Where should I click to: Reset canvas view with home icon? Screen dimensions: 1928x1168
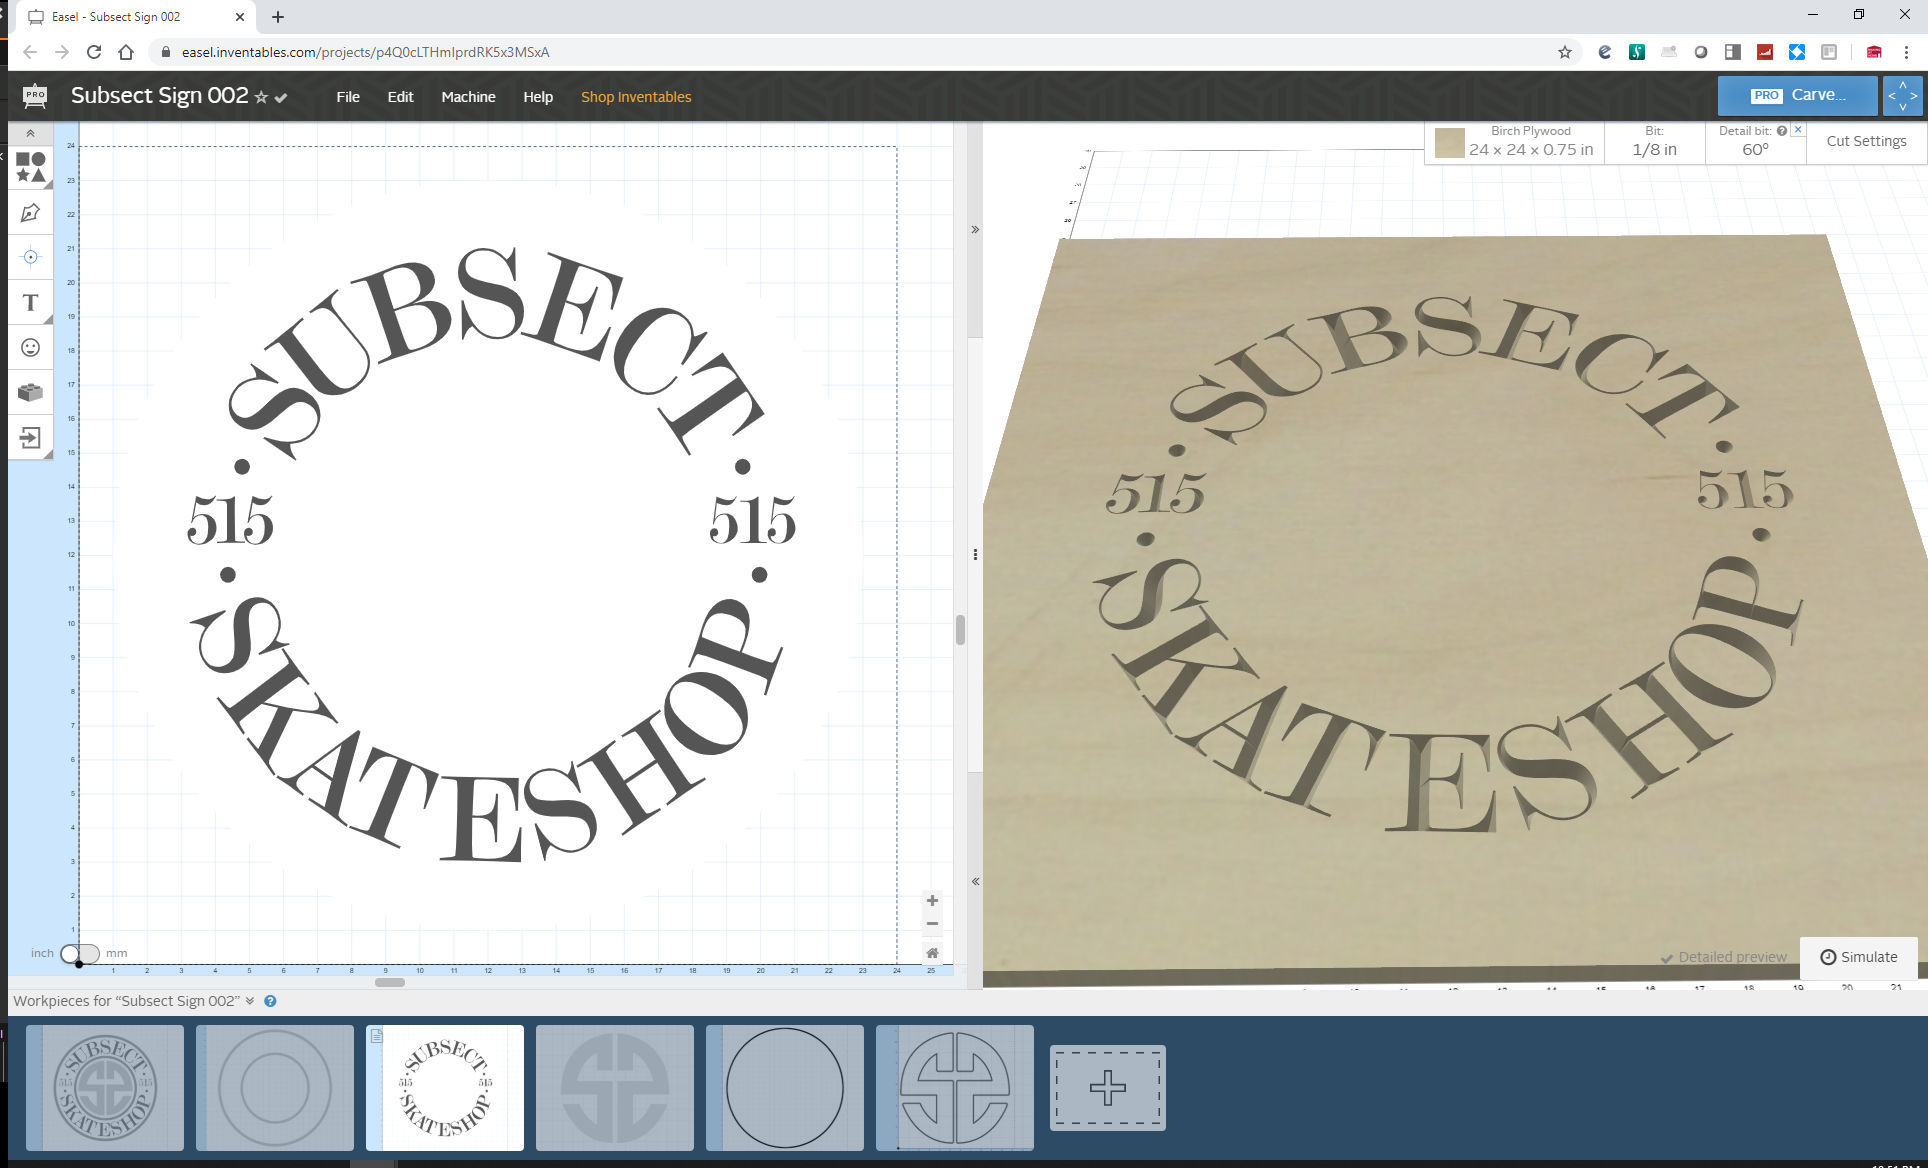(932, 953)
